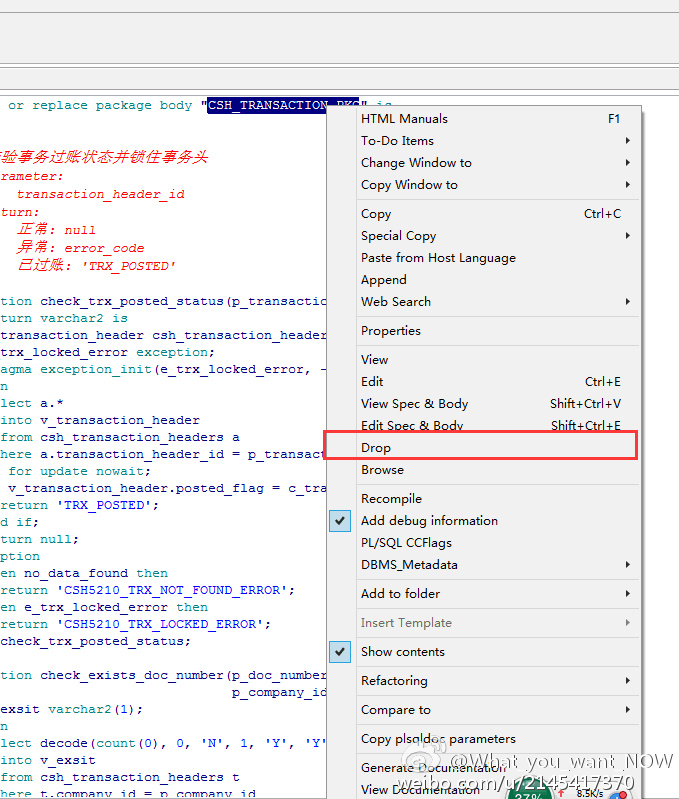This screenshot has height=799, width=679.
Task: Click 'CSH5210_TRX_NOT_FOUND_ERROR' string in code
Action: tap(172, 590)
